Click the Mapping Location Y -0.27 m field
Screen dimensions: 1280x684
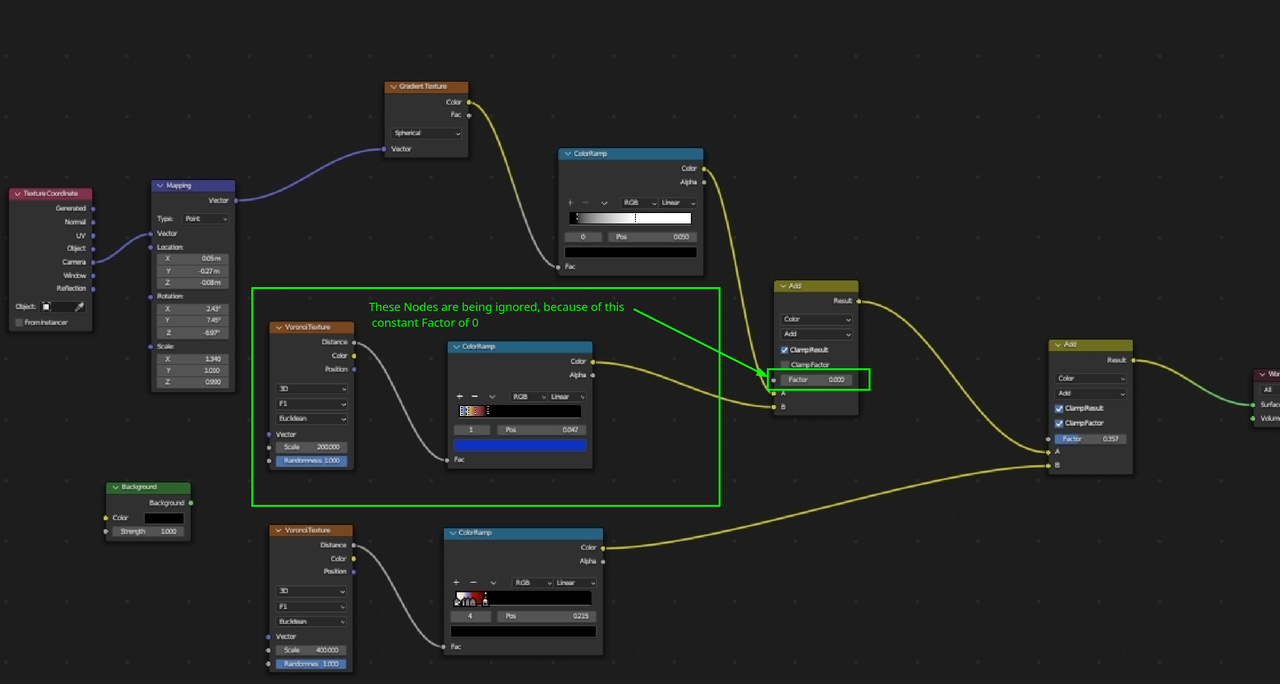[194, 271]
